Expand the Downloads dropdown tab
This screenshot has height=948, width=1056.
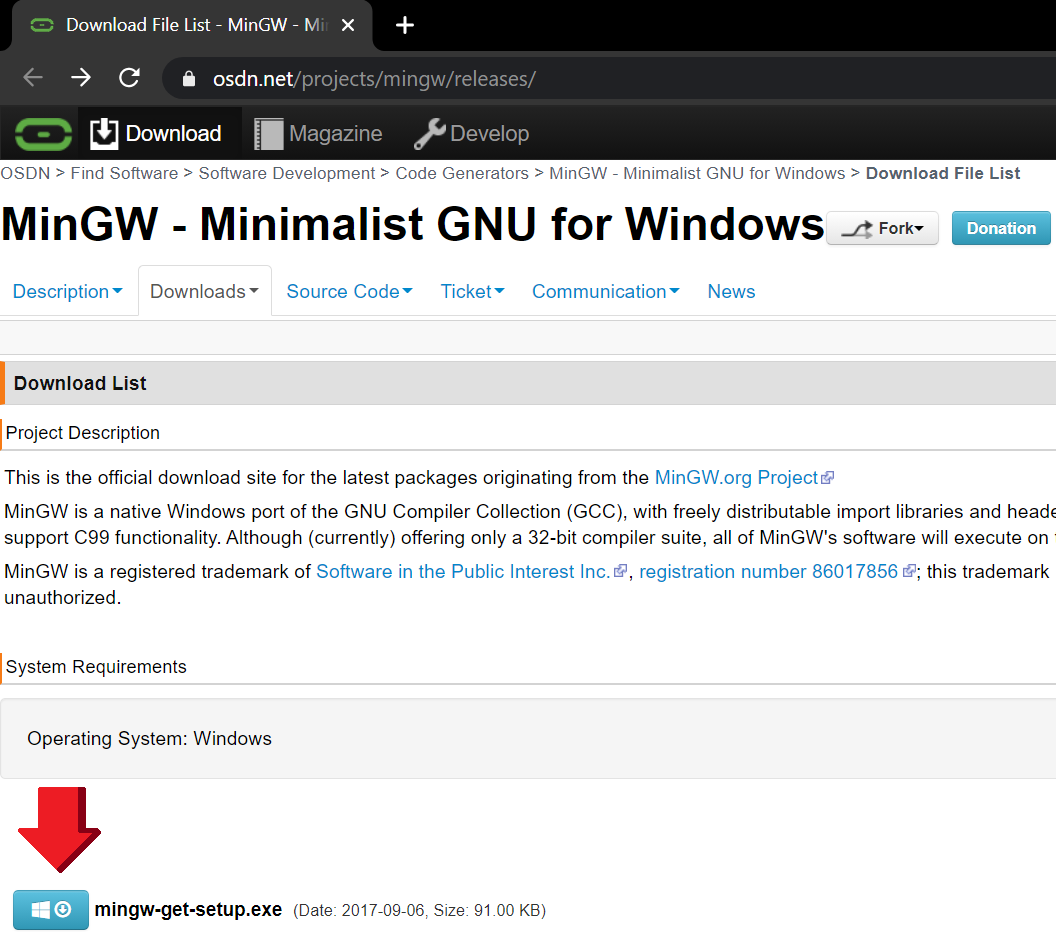205,292
